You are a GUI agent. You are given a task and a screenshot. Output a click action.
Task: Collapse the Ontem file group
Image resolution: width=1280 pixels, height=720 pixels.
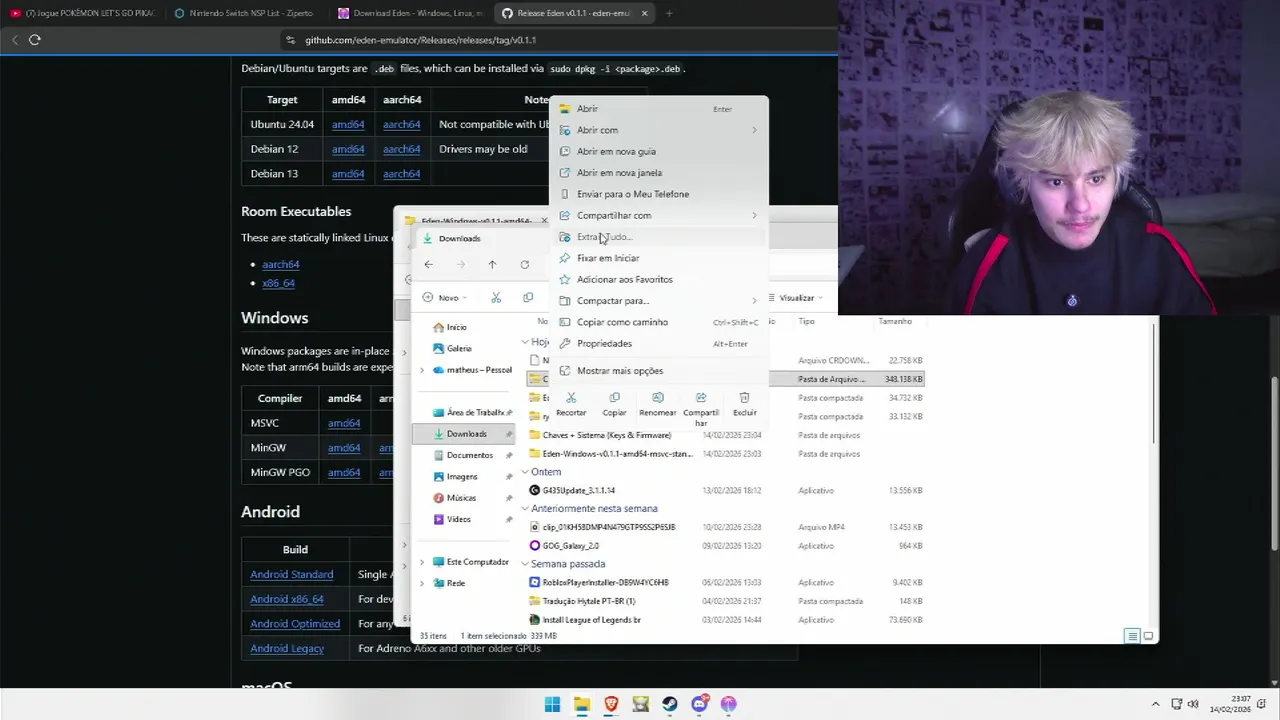coord(525,472)
